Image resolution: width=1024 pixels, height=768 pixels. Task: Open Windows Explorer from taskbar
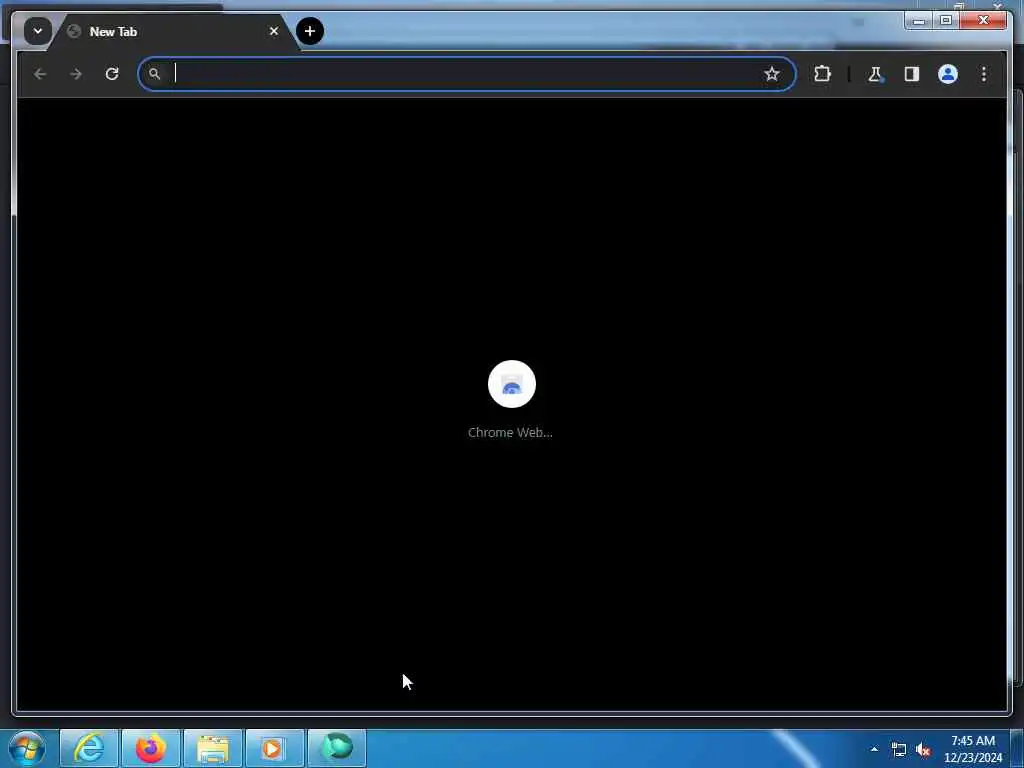tap(213, 748)
